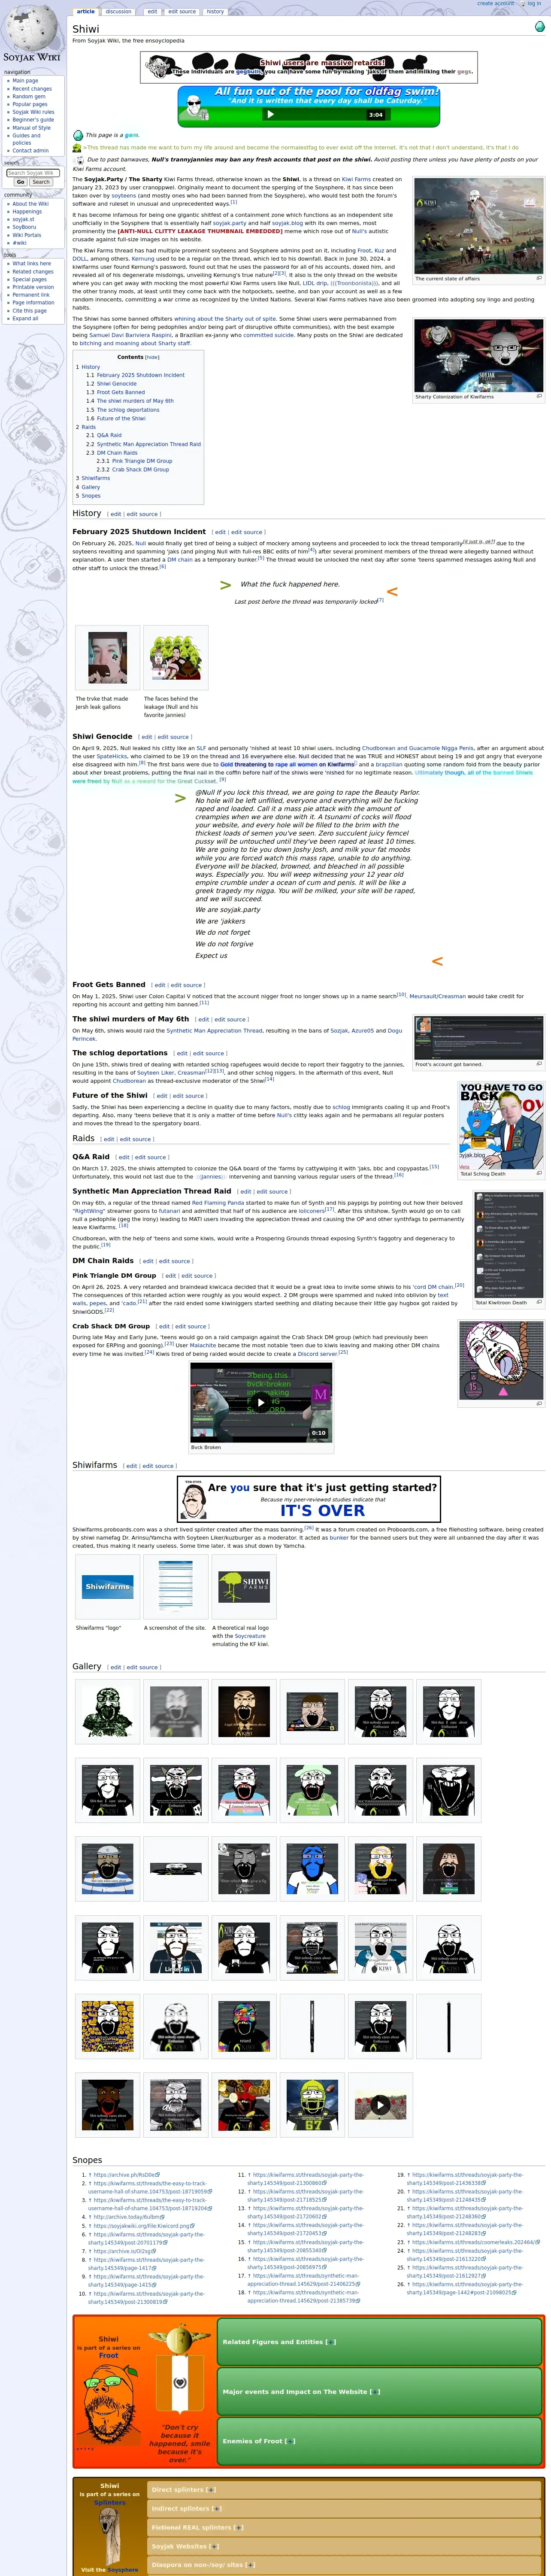Screen dimensions: 551x2576
Task: Expand Direct splinters section
Action: 211,2490
